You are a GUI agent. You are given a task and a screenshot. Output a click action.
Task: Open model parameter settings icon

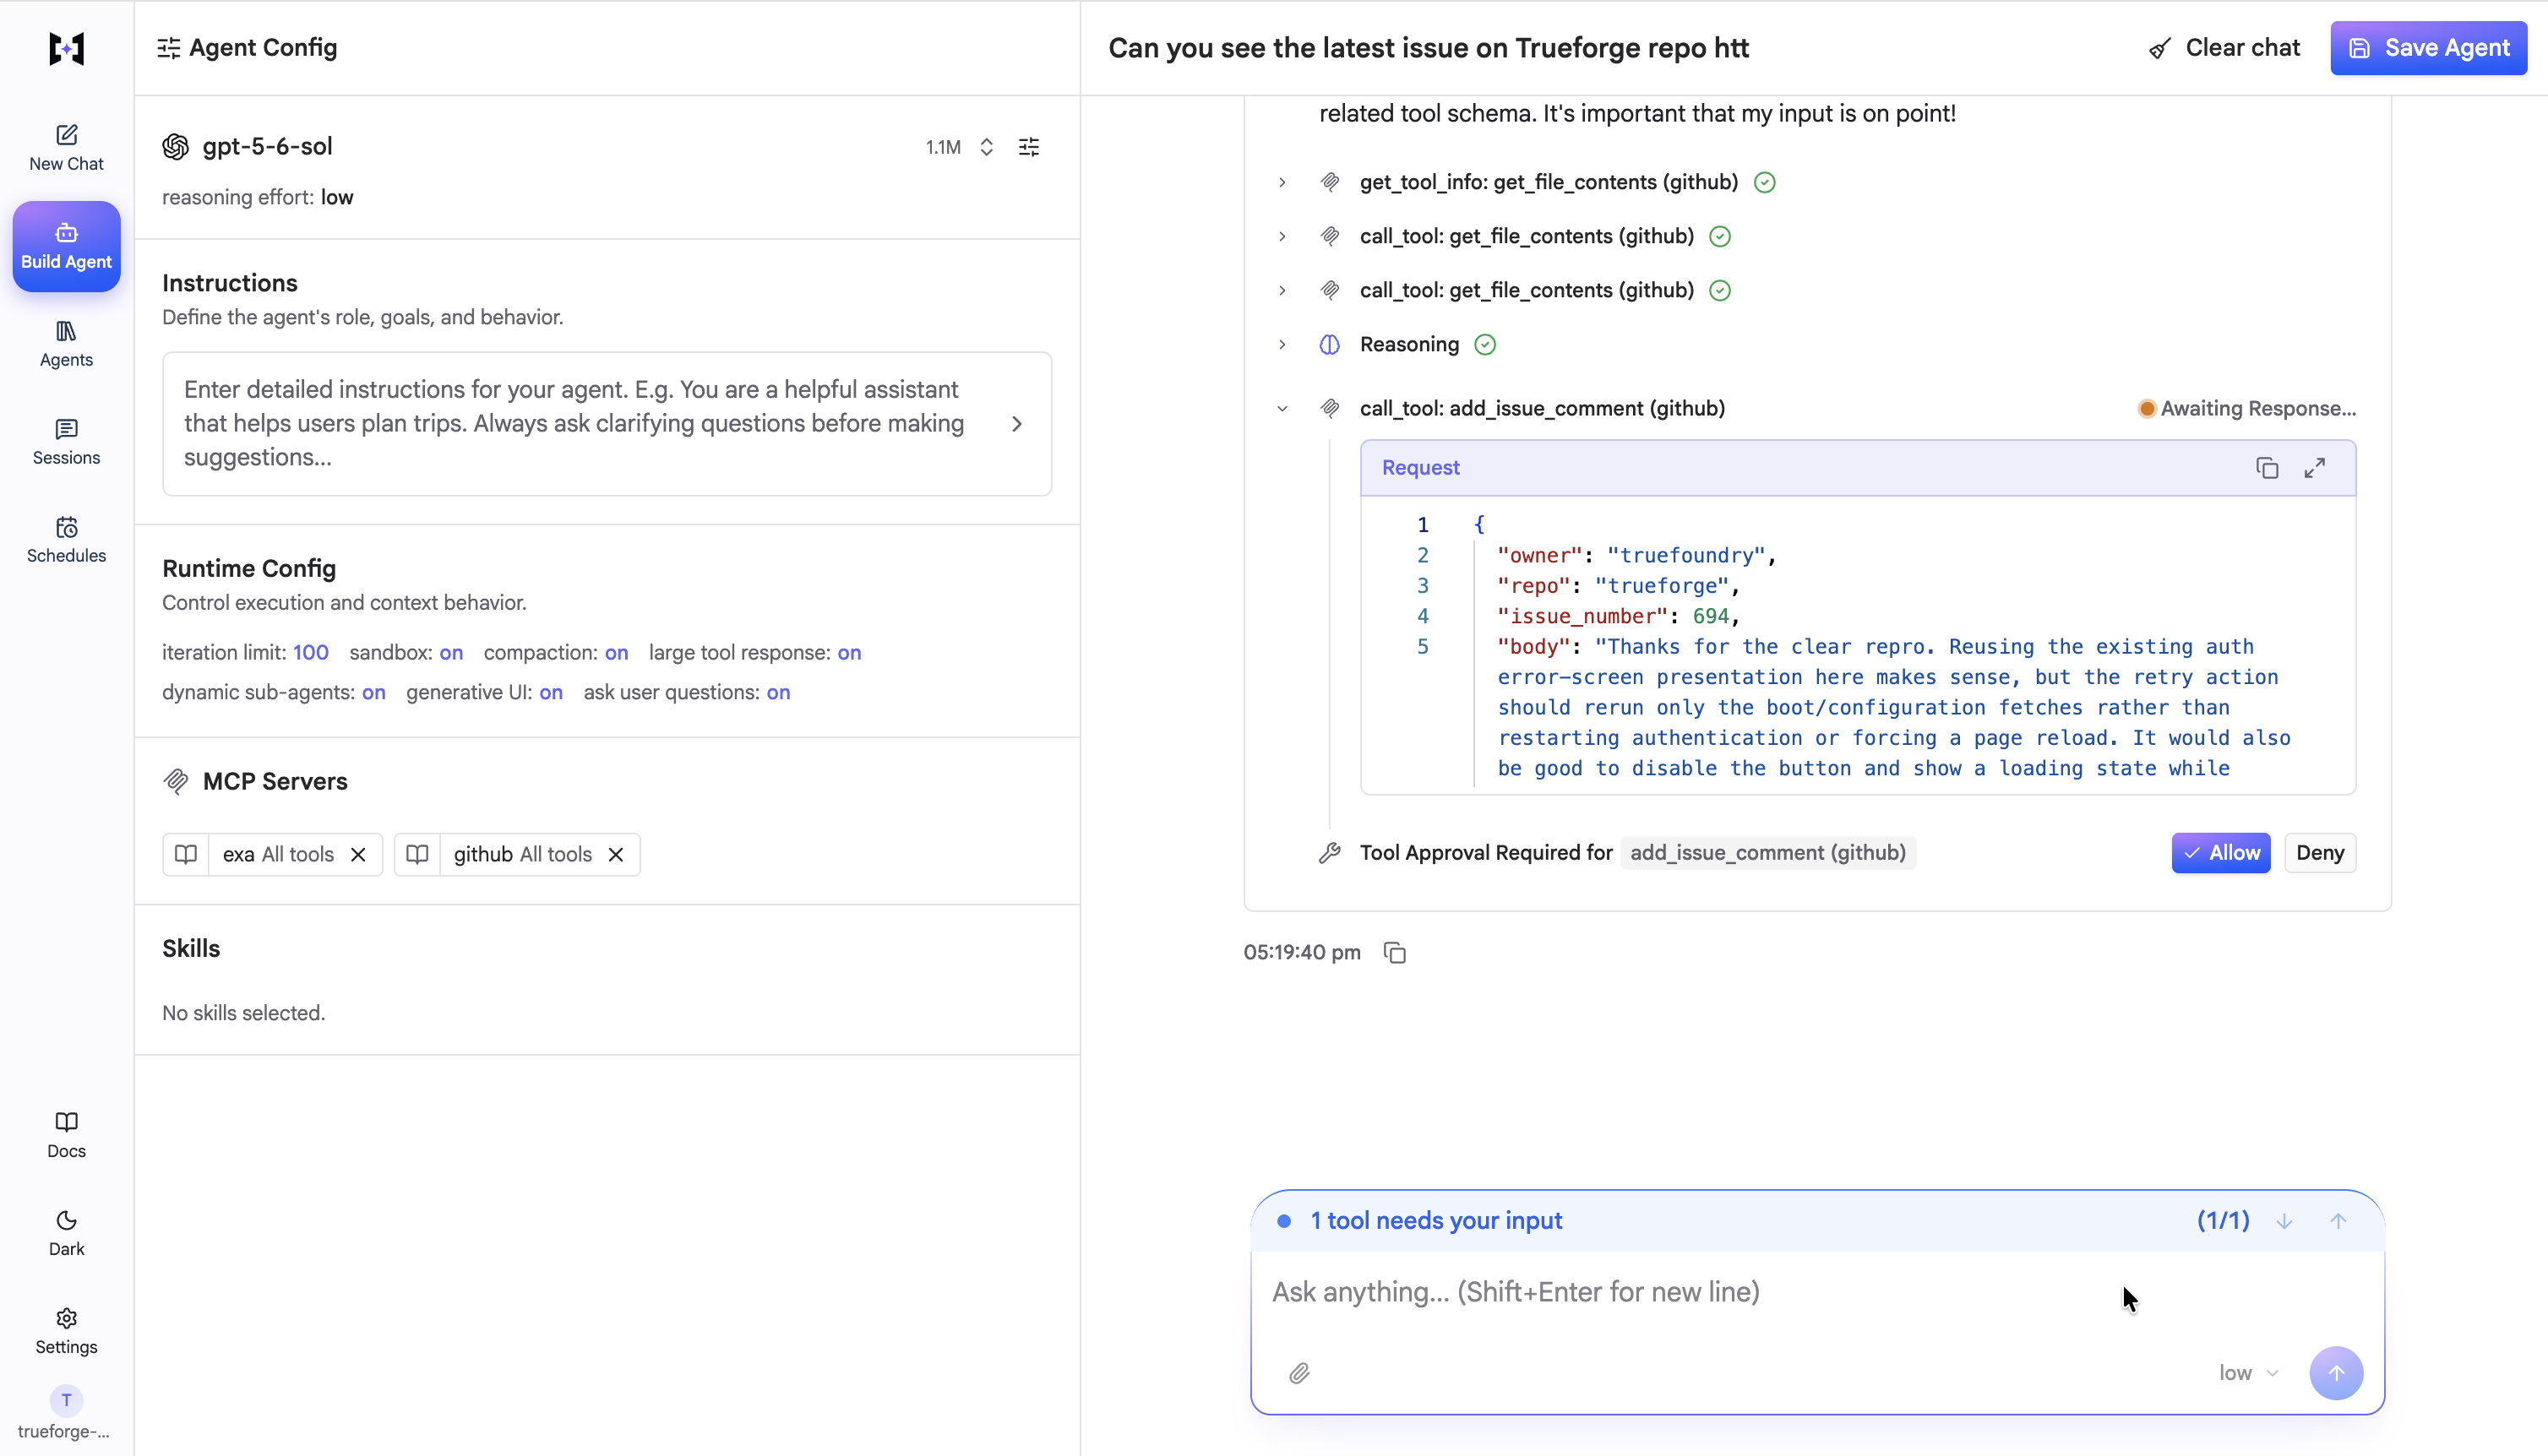point(1029,147)
